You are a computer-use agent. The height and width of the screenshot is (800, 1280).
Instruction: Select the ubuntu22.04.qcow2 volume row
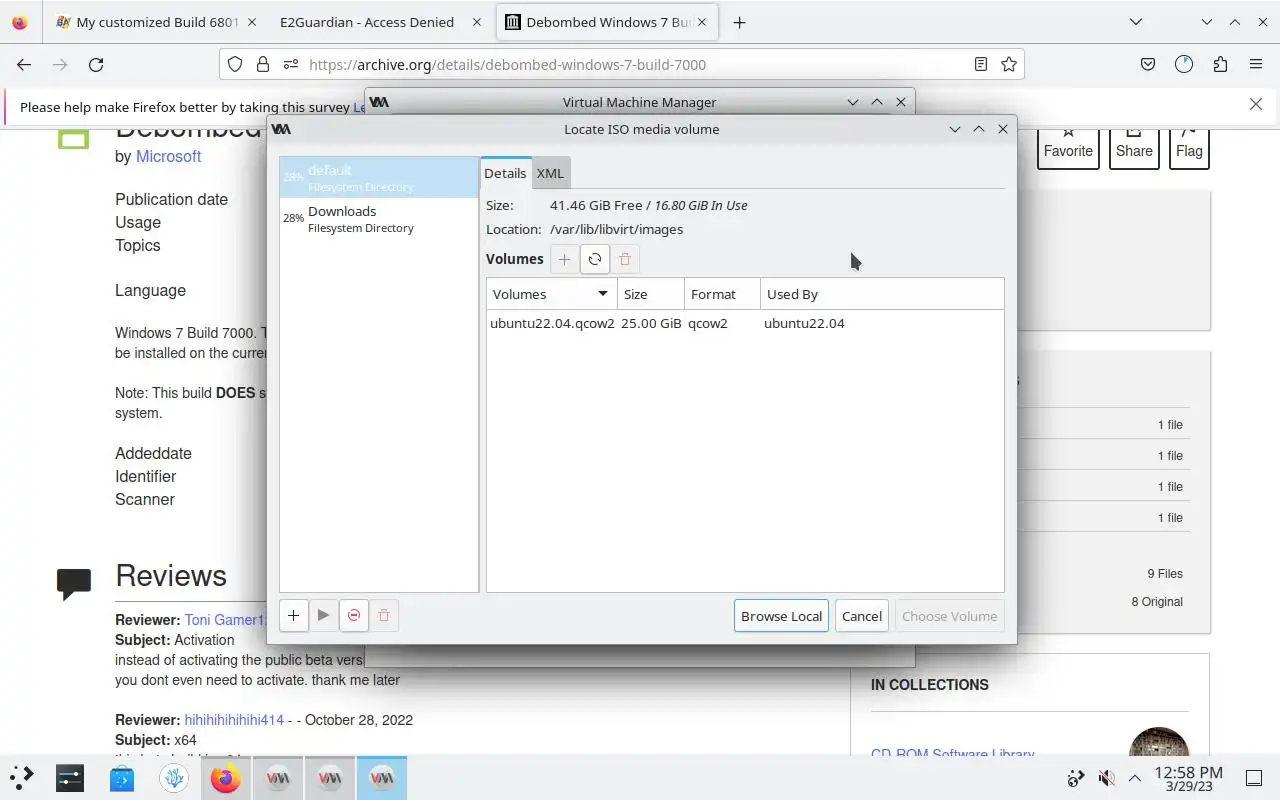click(x=745, y=323)
